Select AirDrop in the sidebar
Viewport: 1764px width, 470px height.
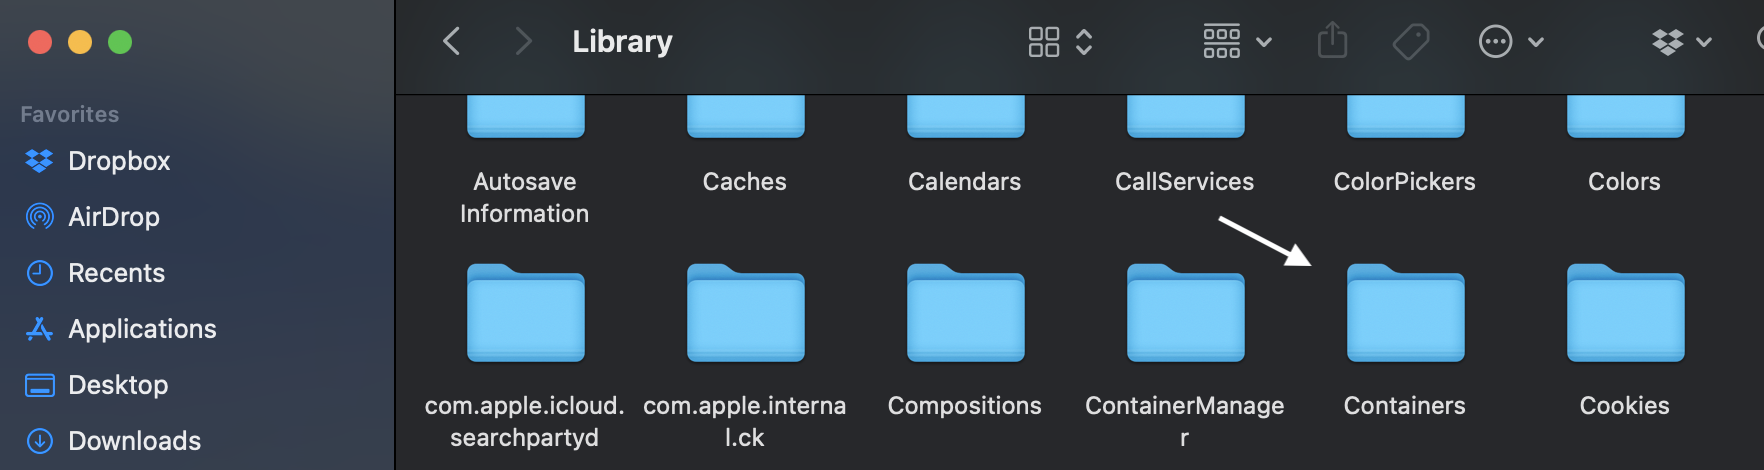pos(113,217)
